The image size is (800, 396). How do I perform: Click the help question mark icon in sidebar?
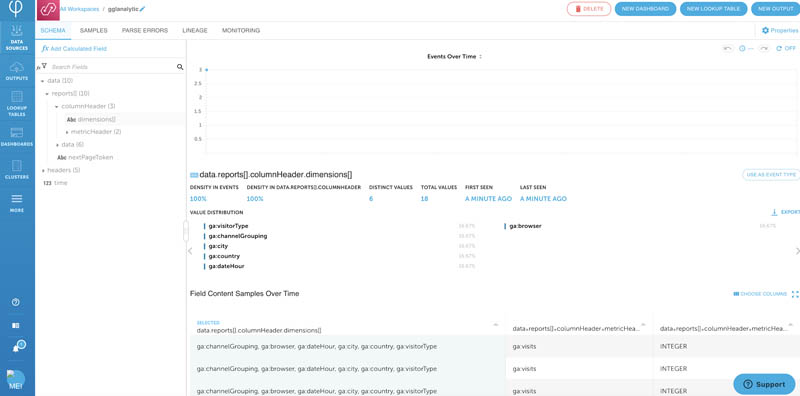(x=16, y=302)
